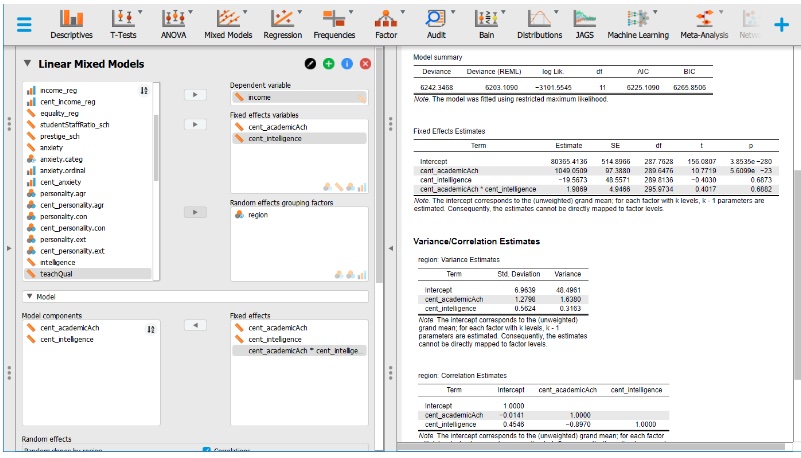Screen dimensions: 801x458
Task: Select cent_academicAch in Model components
Action: click(x=91, y=328)
